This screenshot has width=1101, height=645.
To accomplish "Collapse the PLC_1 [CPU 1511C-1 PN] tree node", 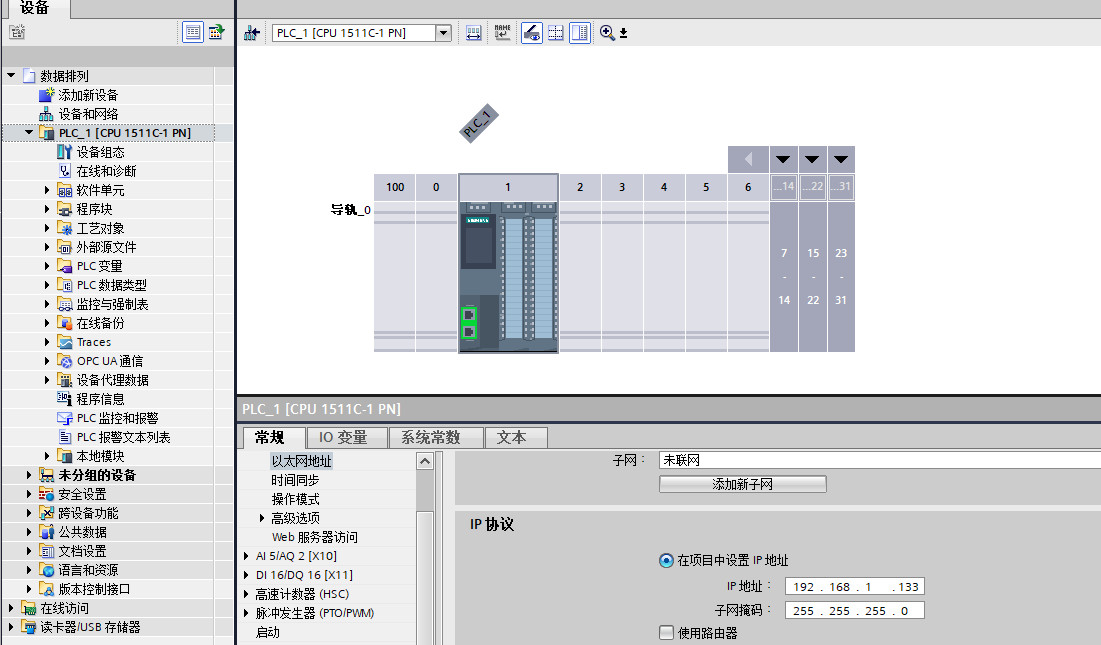I will click(x=29, y=132).
